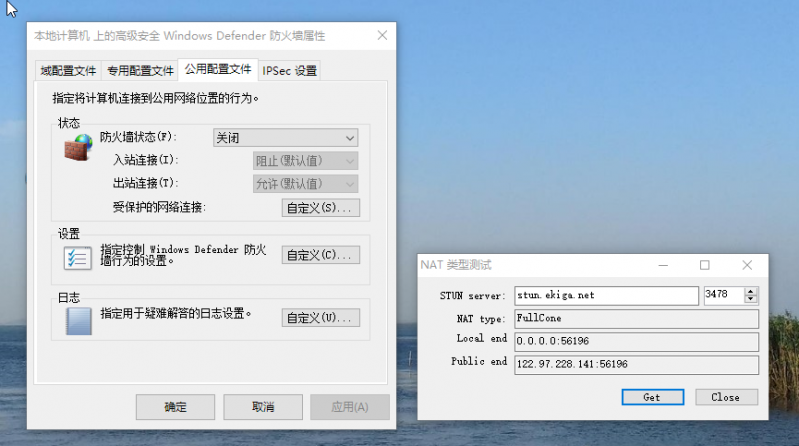
Task: Click the Public end label
Action: tap(479, 361)
